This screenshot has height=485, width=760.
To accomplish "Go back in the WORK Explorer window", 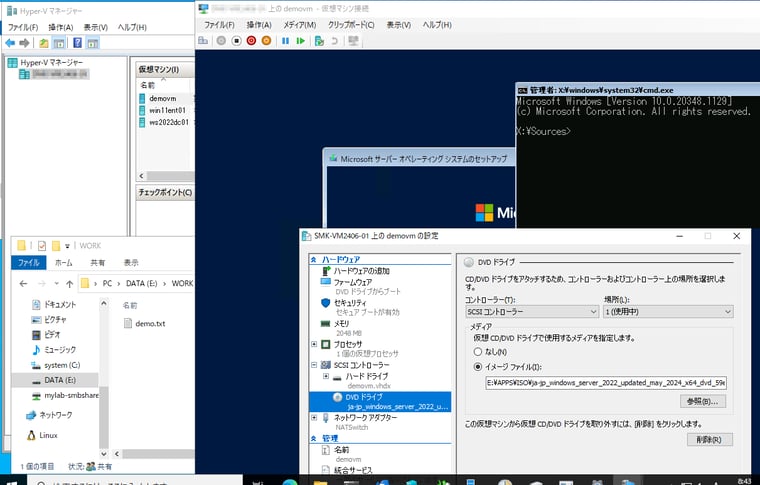I will click(x=23, y=284).
